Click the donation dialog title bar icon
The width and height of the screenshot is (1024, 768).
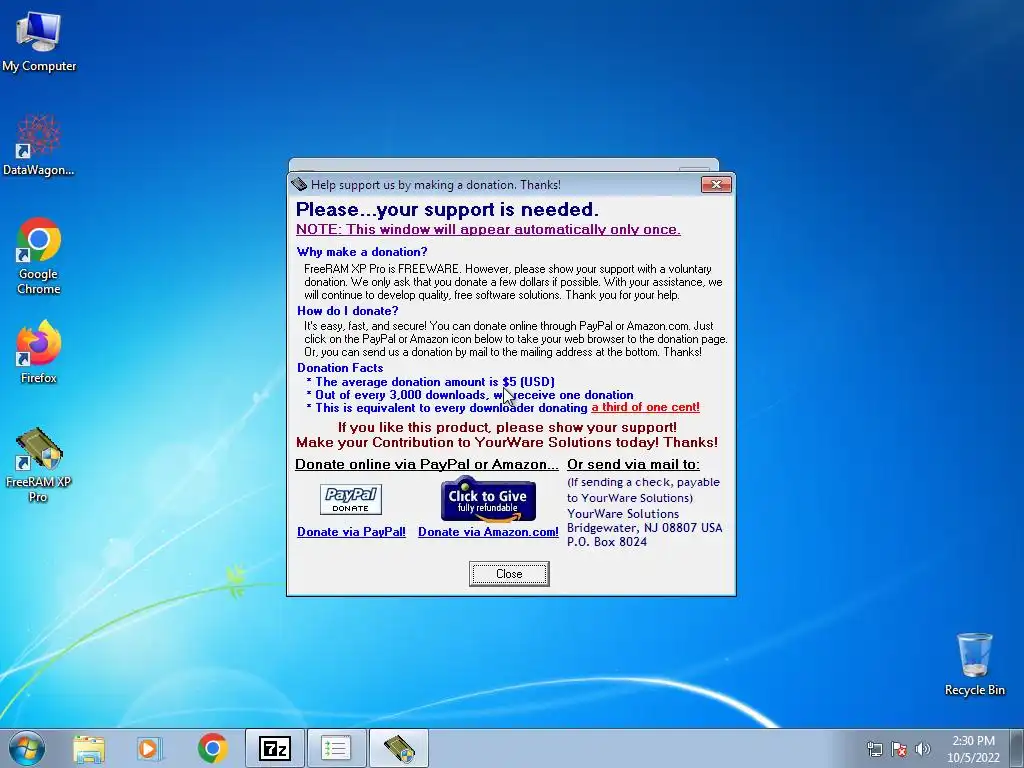pos(299,185)
